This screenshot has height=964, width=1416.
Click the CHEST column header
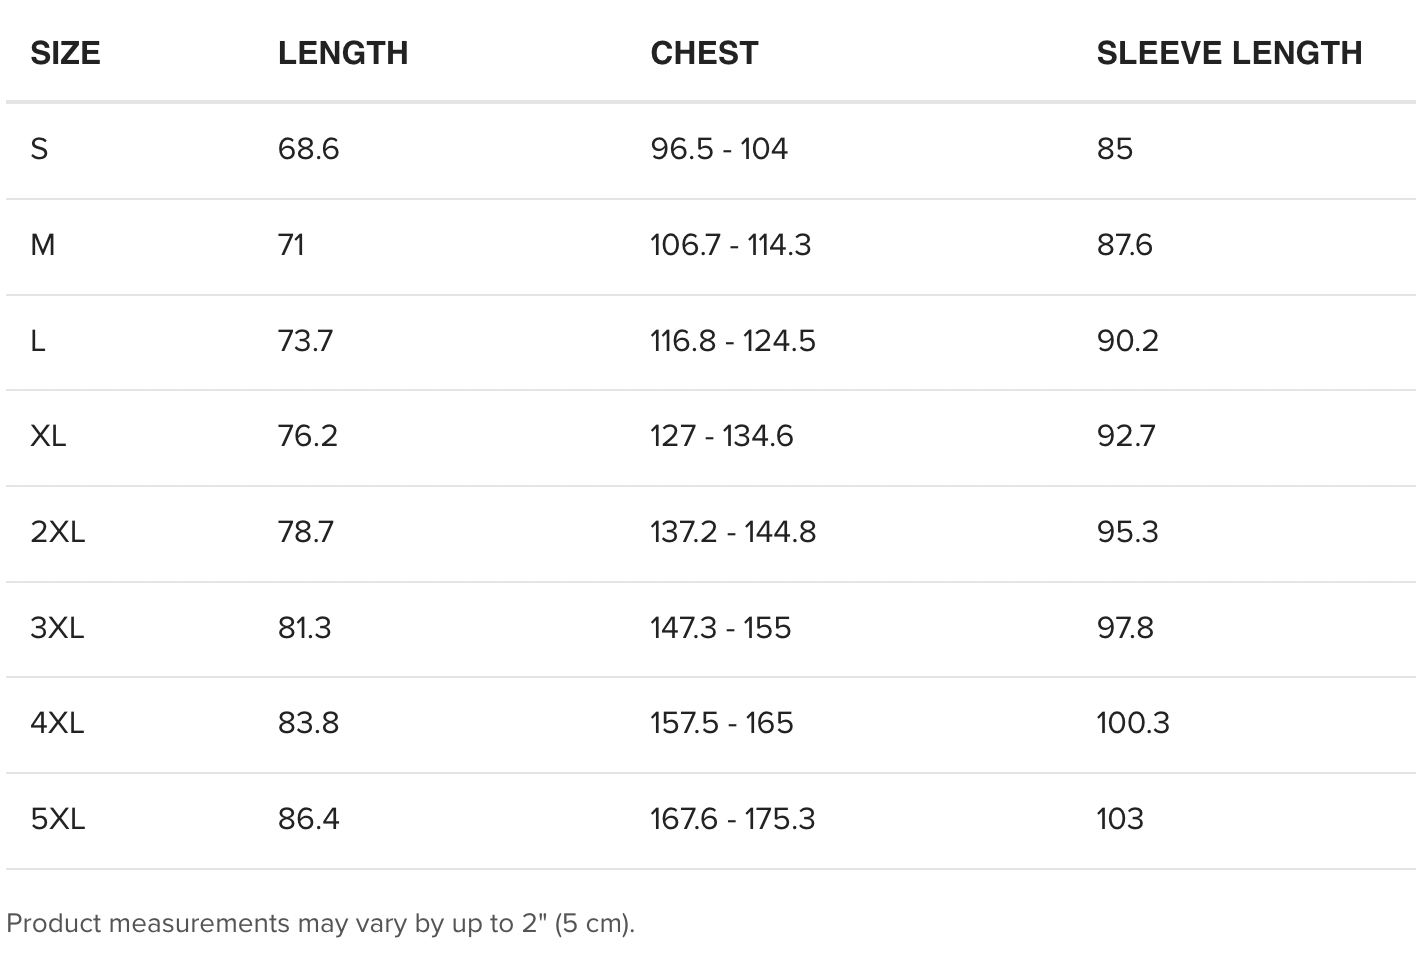coord(704,53)
